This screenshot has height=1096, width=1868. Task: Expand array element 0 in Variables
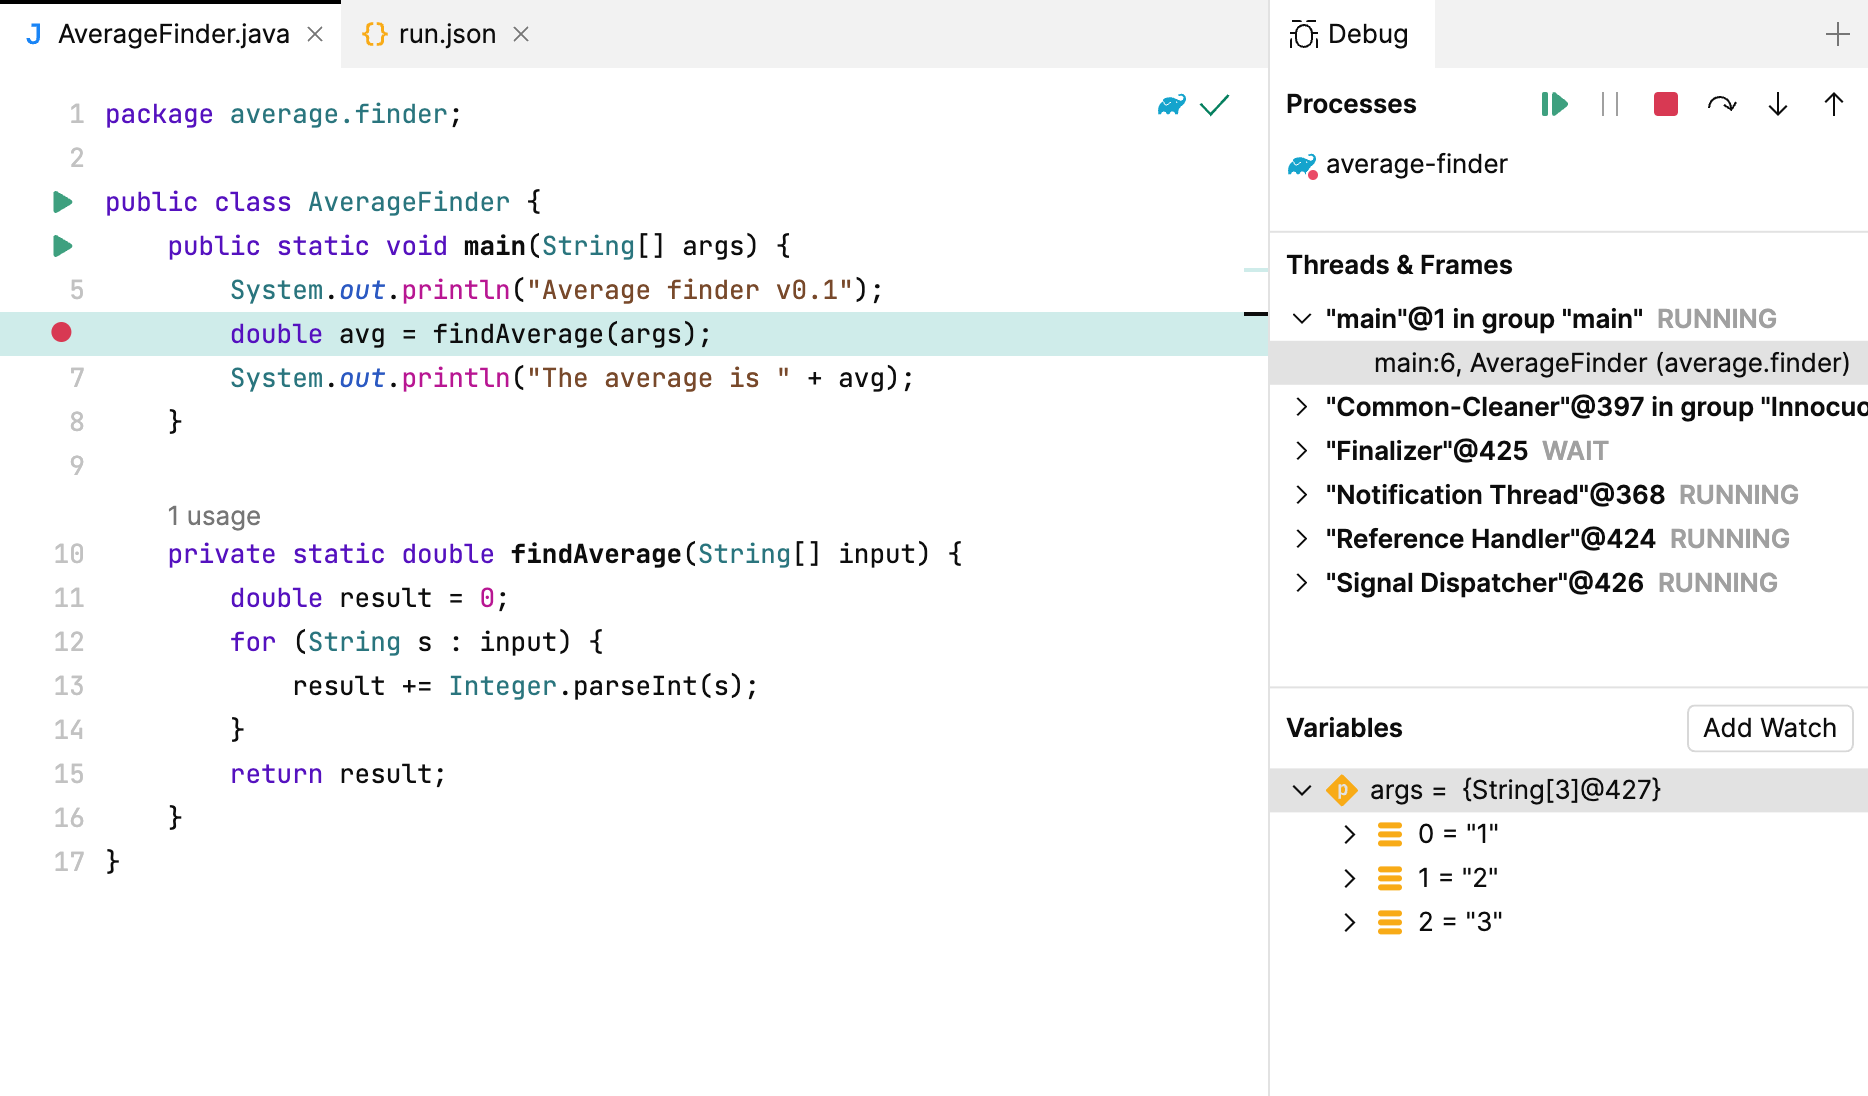pos(1350,833)
